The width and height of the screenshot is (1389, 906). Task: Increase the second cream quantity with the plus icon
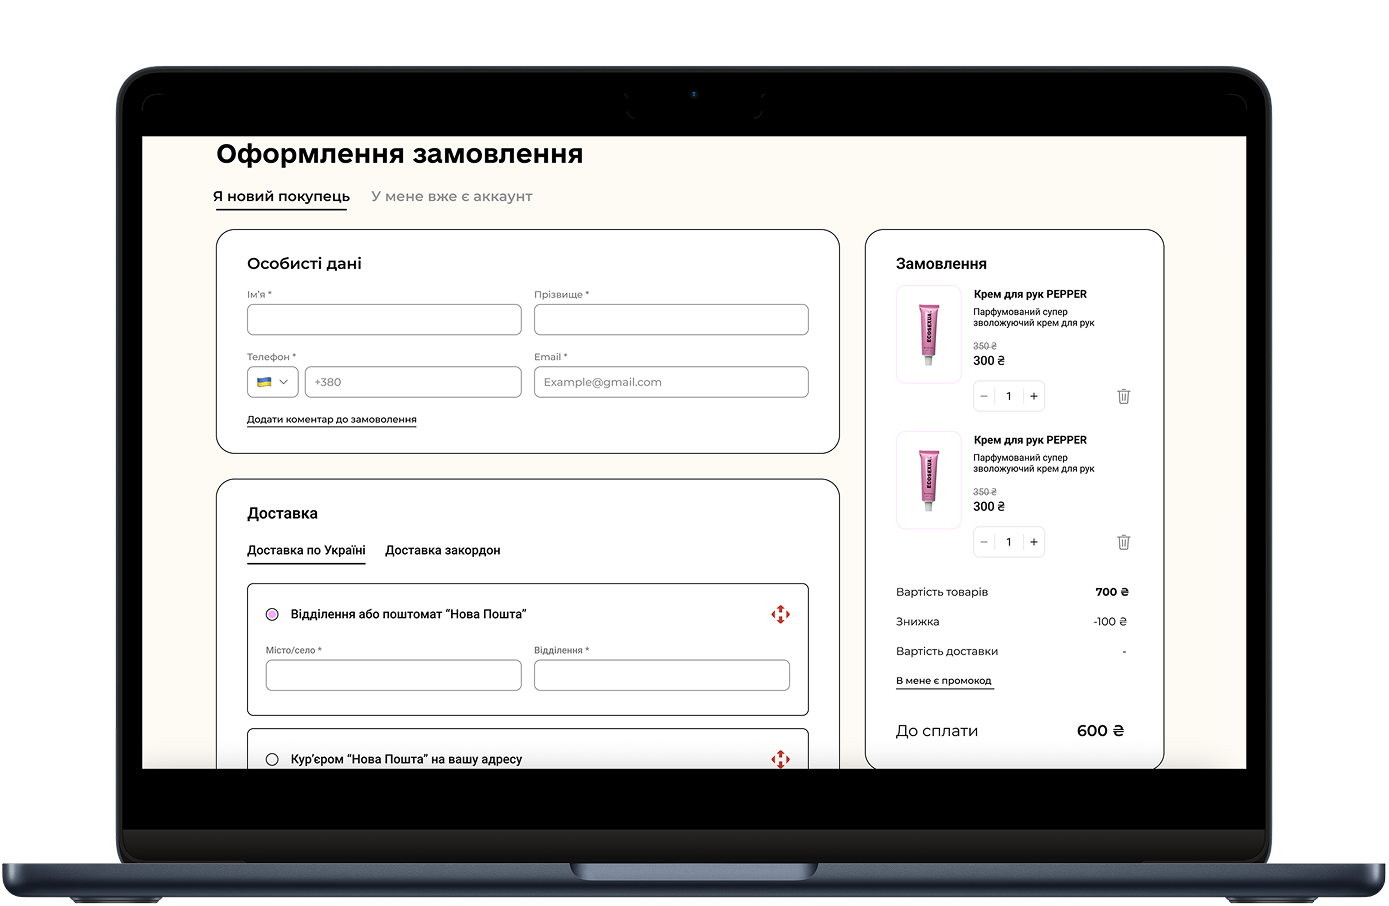coord(1033,541)
